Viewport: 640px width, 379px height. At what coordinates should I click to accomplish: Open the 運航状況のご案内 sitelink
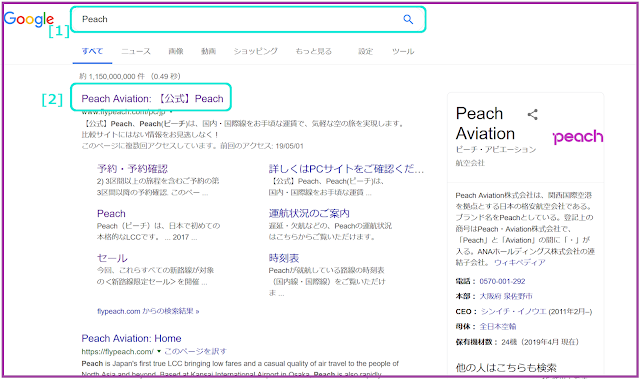pyautogui.click(x=309, y=213)
